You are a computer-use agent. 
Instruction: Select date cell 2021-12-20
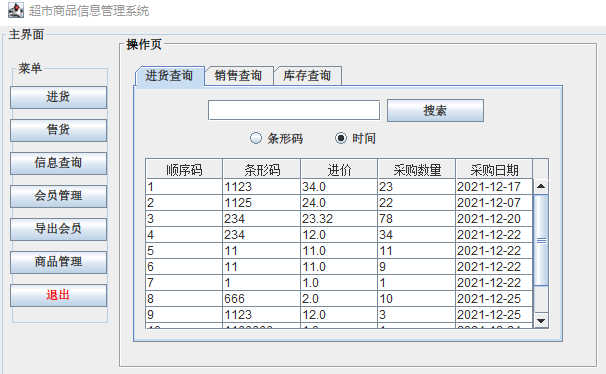pyautogui.click(x=494, y=219)
